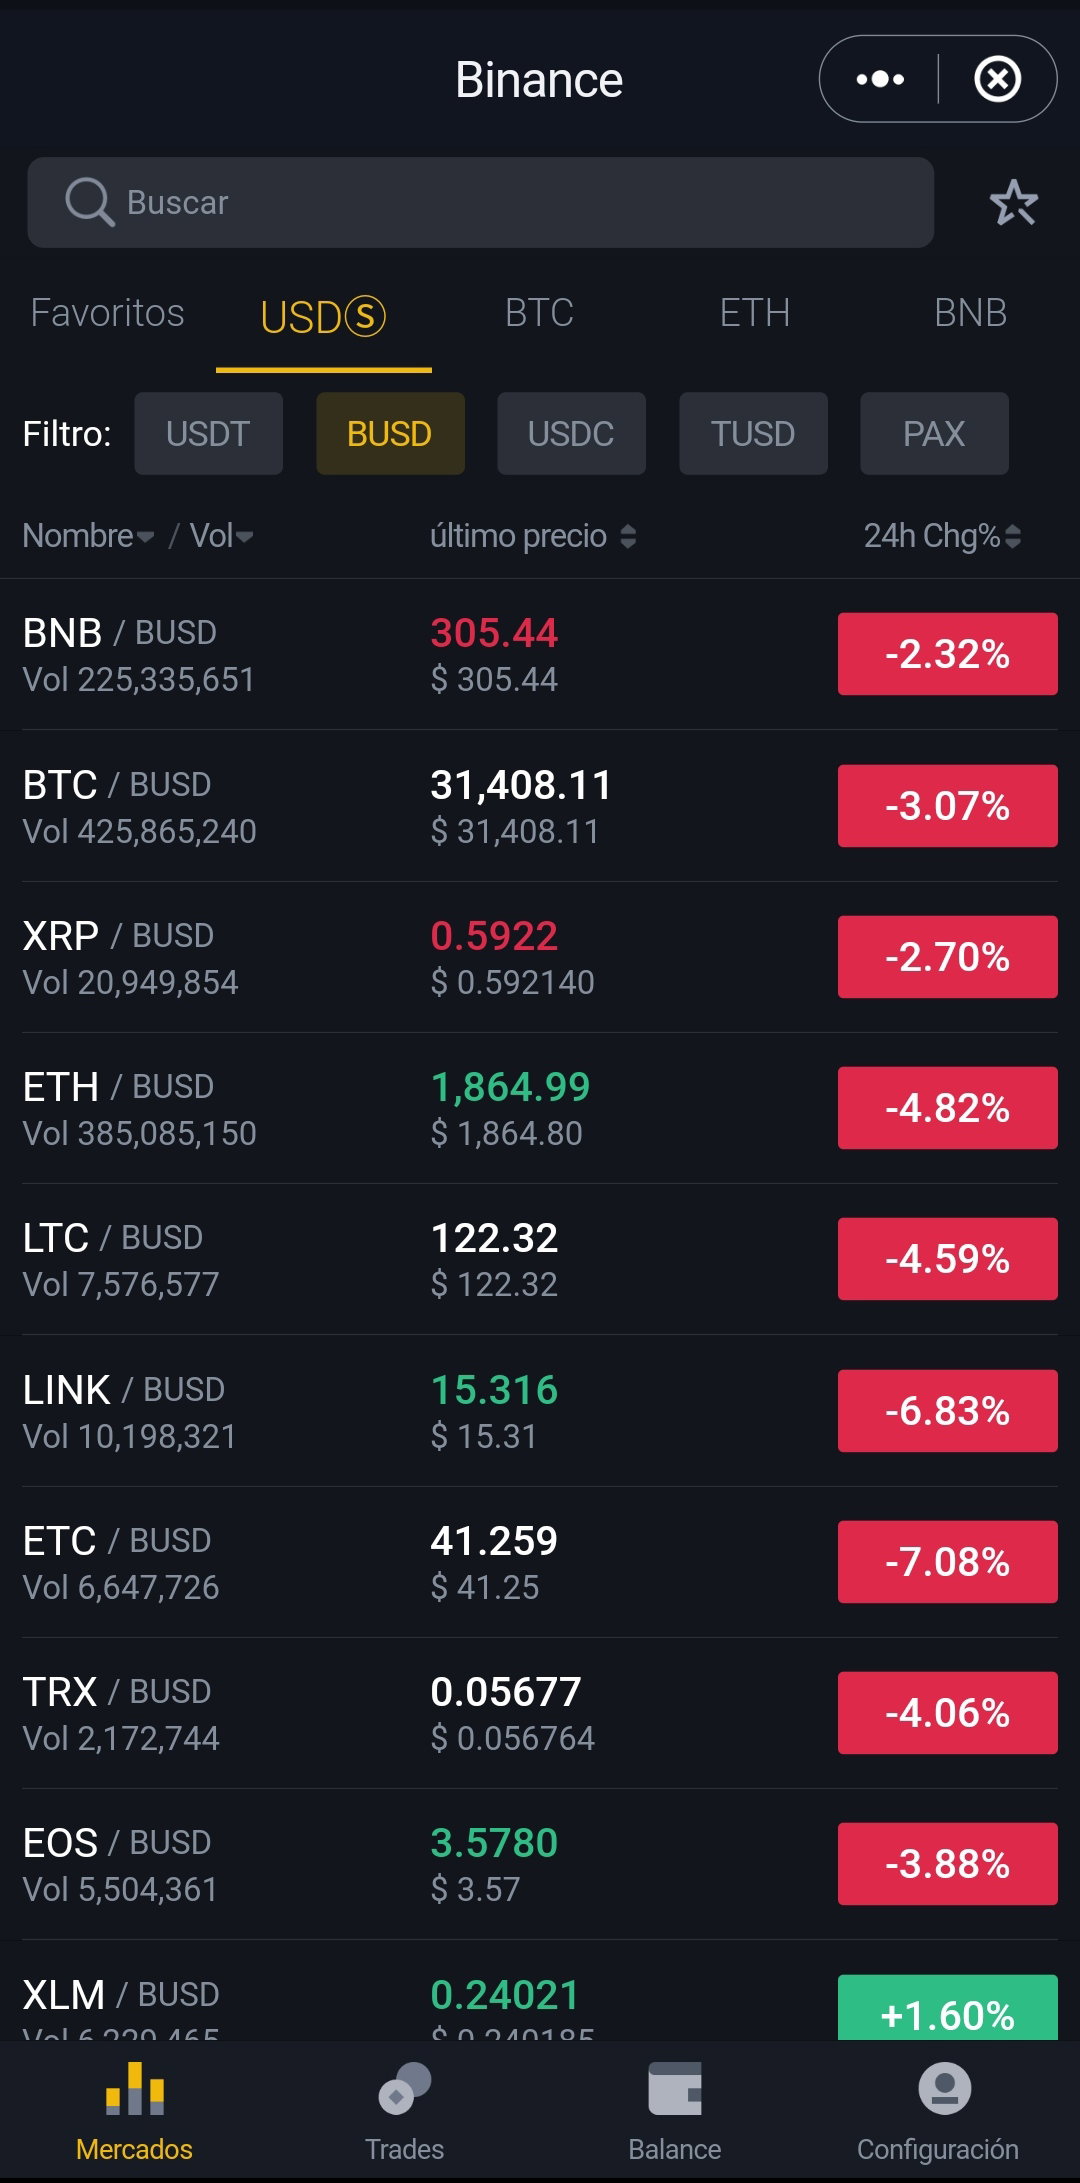
Task: Focus the Buscar search field
Action: [x=480, y=202]
